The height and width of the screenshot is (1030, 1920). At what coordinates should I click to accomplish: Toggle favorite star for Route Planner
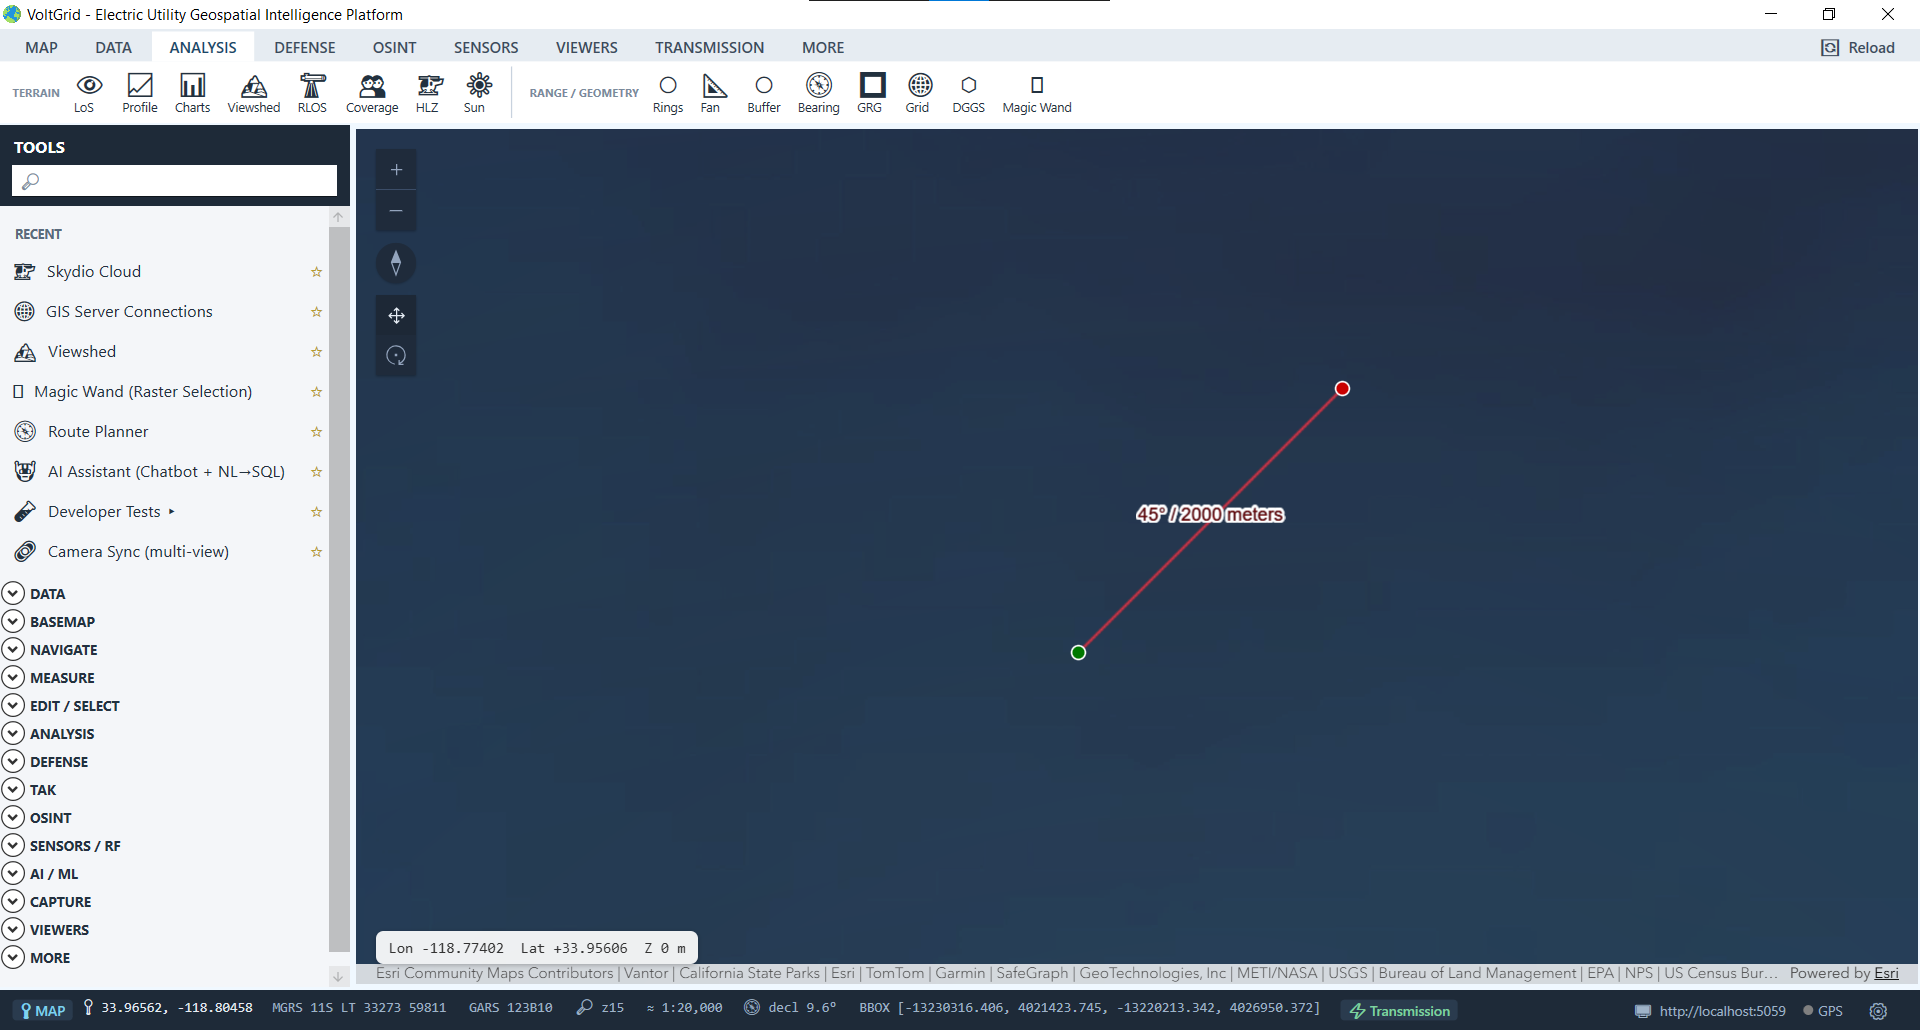pos(317,432)
